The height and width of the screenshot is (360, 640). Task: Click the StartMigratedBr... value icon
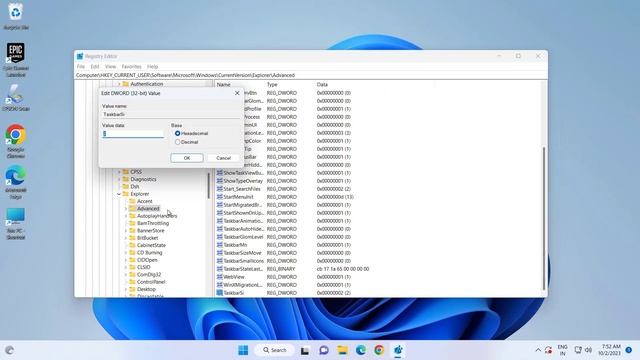pyautogui.click(x=220, y=205)
